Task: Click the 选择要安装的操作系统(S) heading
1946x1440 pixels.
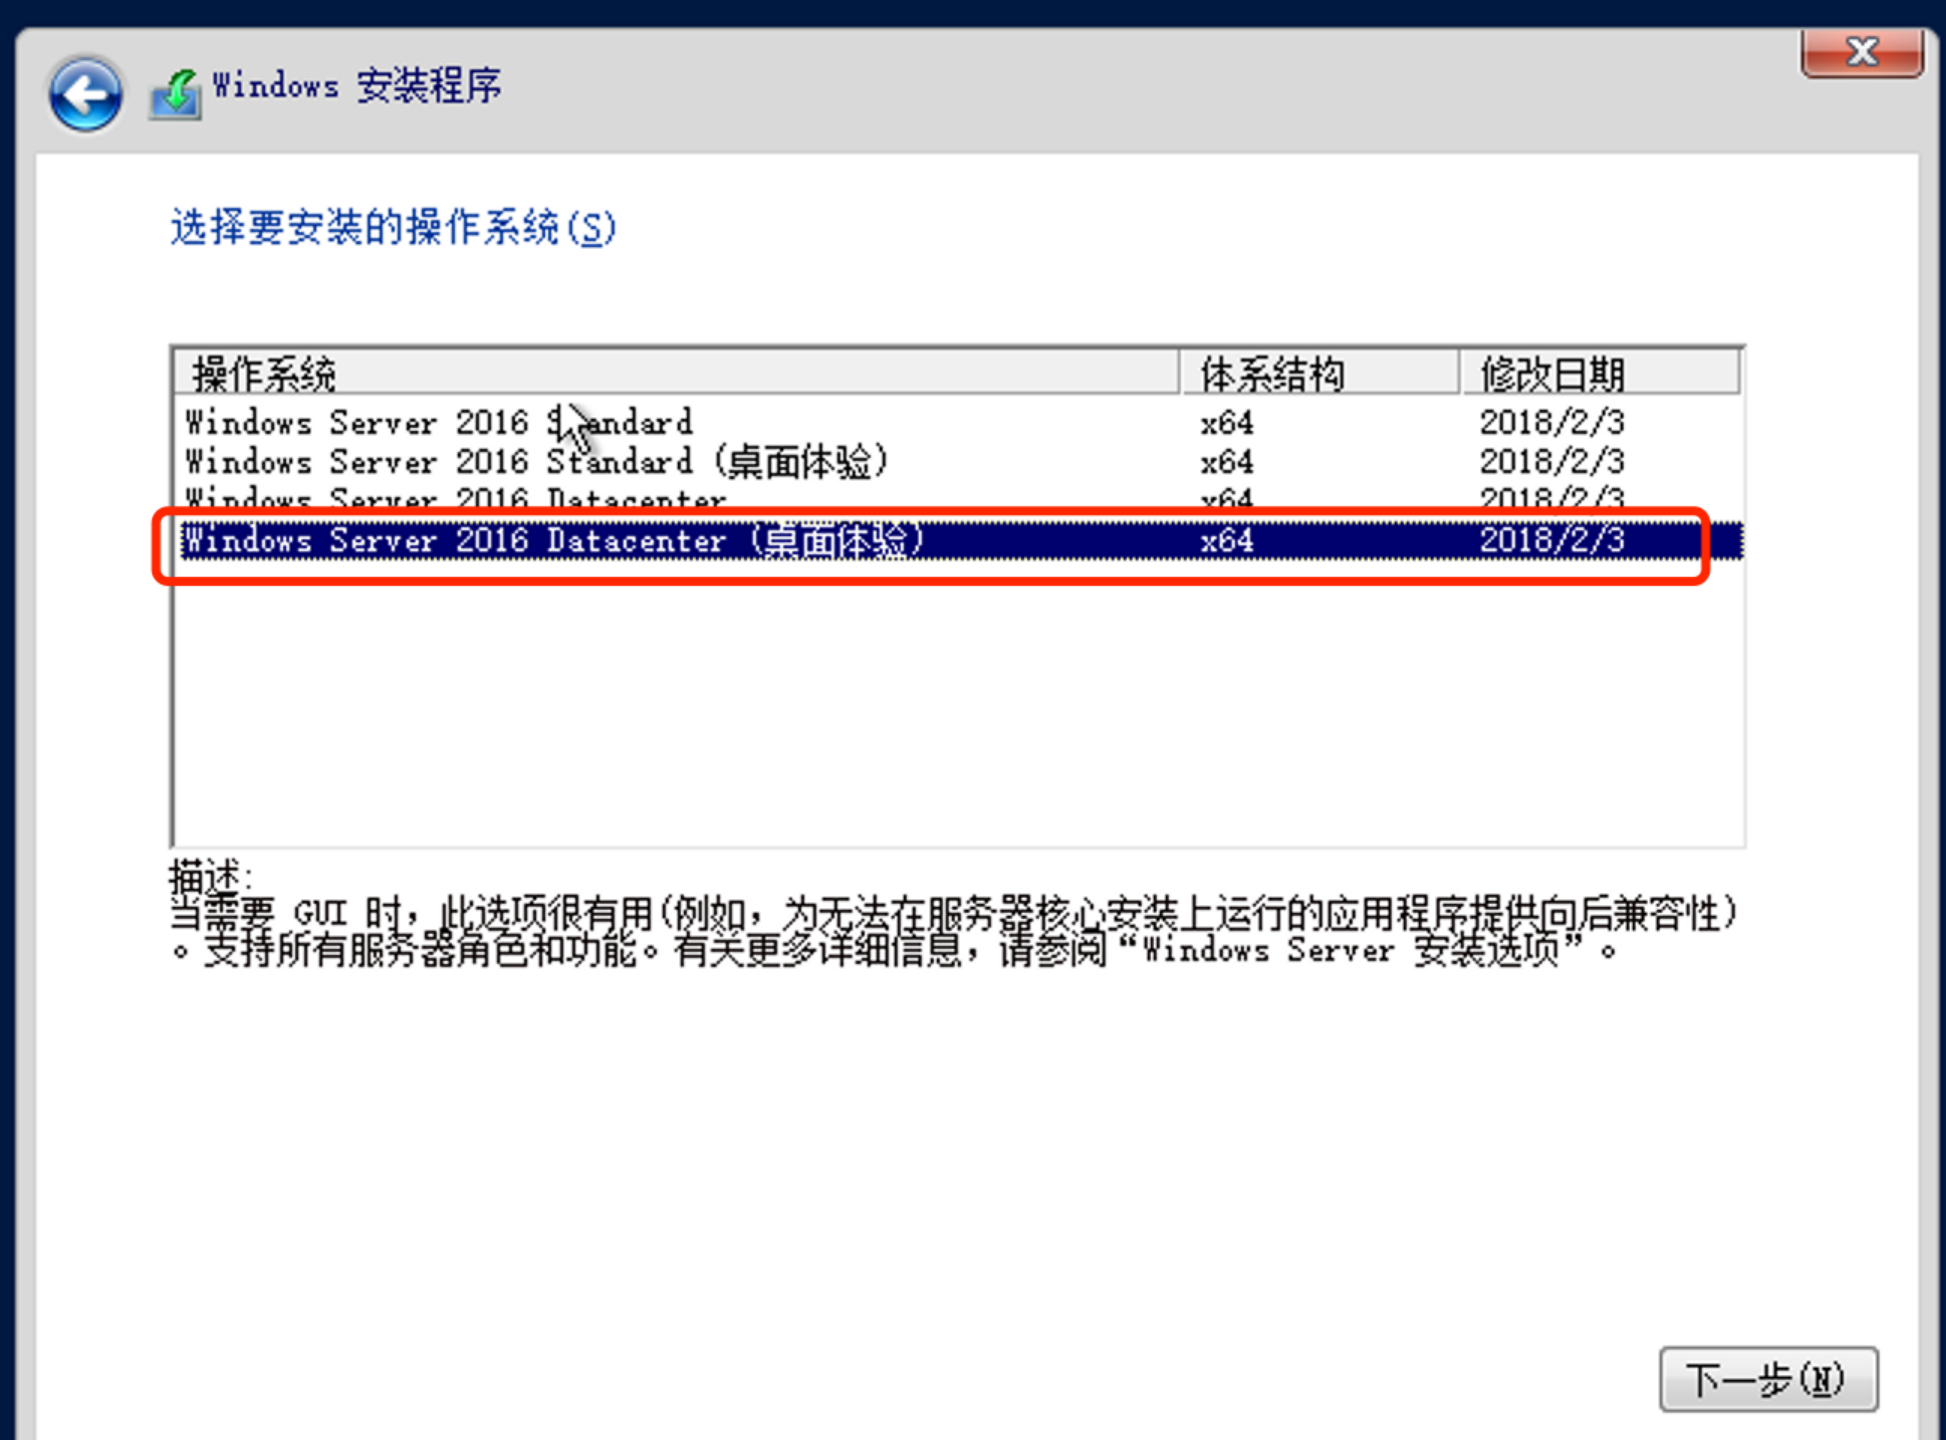Action: pos(393,227)
